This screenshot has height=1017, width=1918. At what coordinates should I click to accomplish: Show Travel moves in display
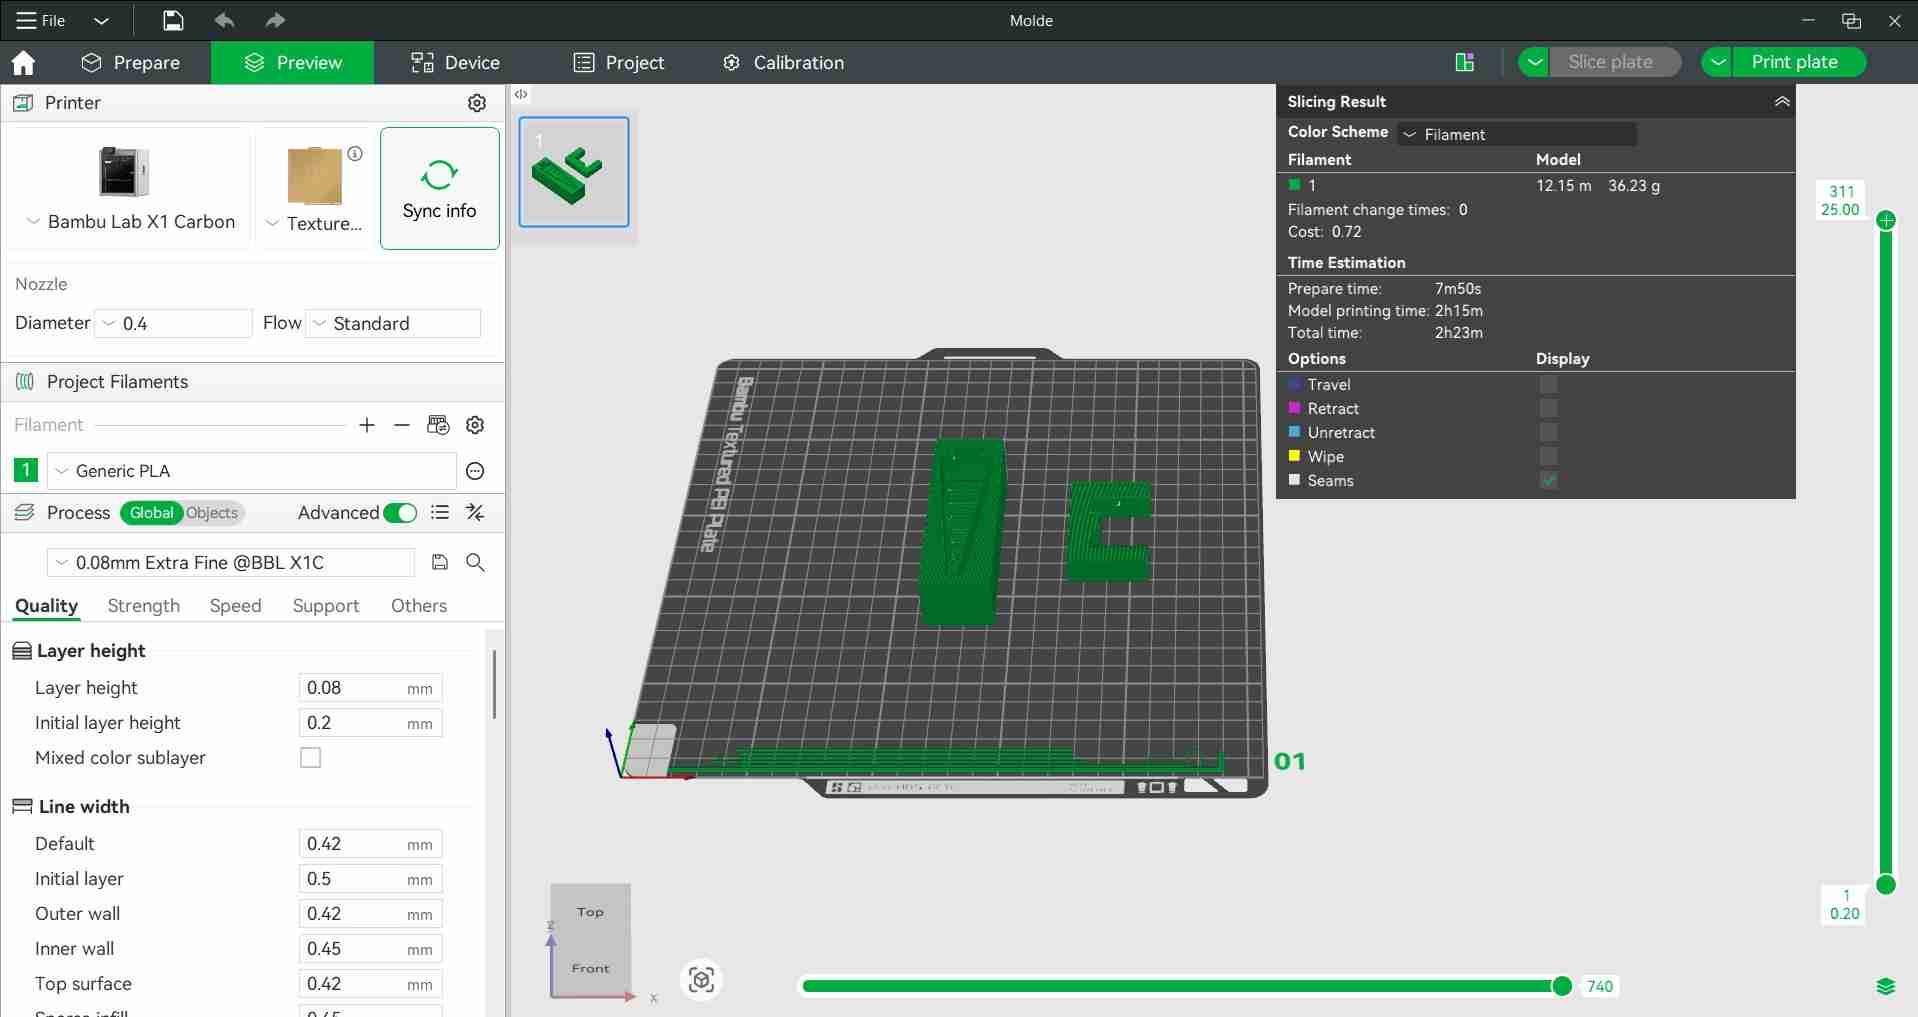point(1548,385)
